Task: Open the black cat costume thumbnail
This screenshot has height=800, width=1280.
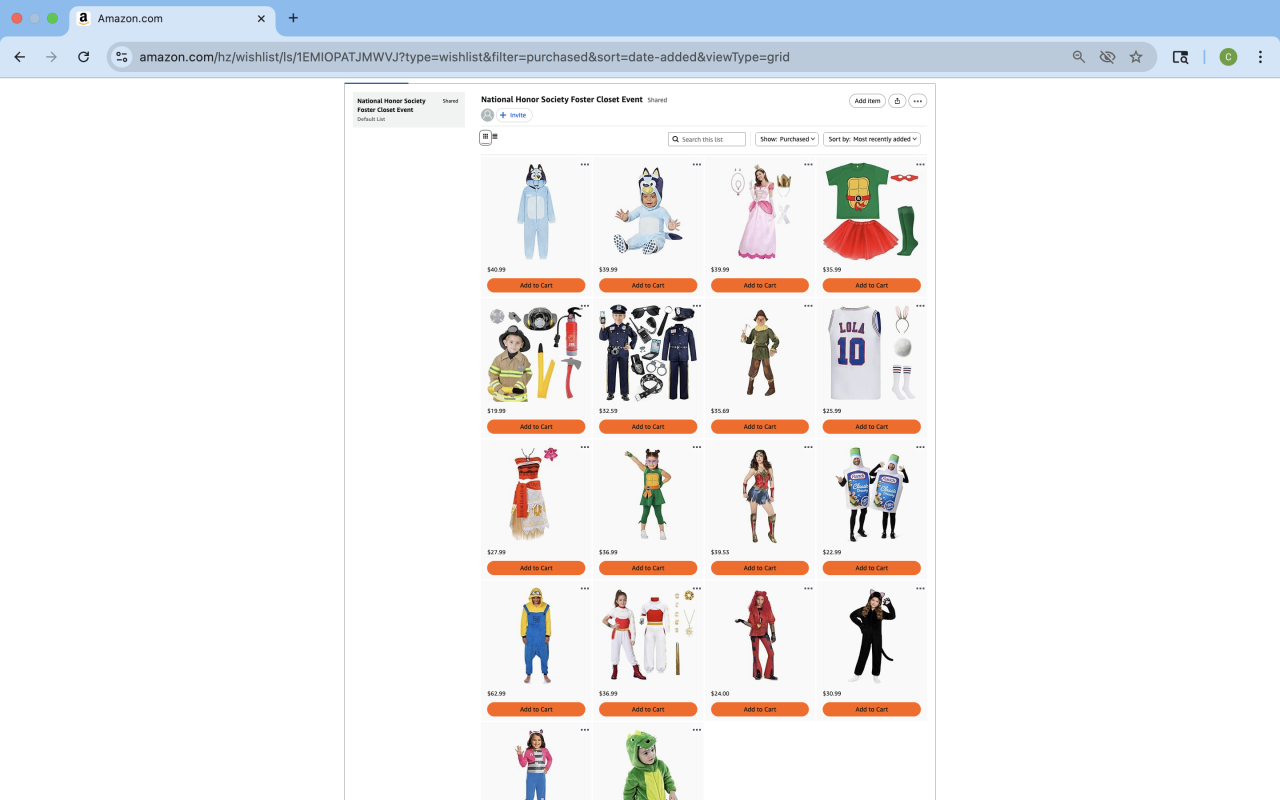Action: click(x=872, y=636)
